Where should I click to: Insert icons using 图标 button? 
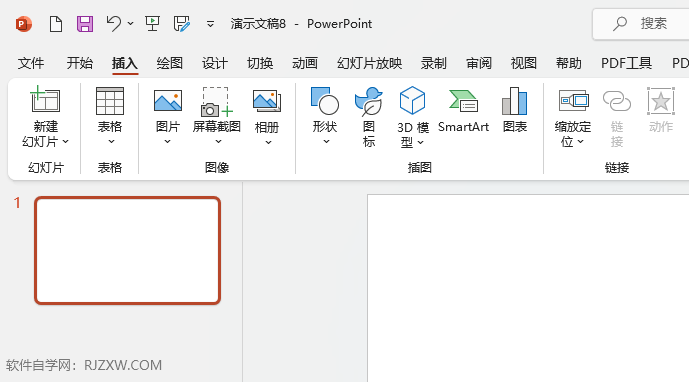[369, 116]
